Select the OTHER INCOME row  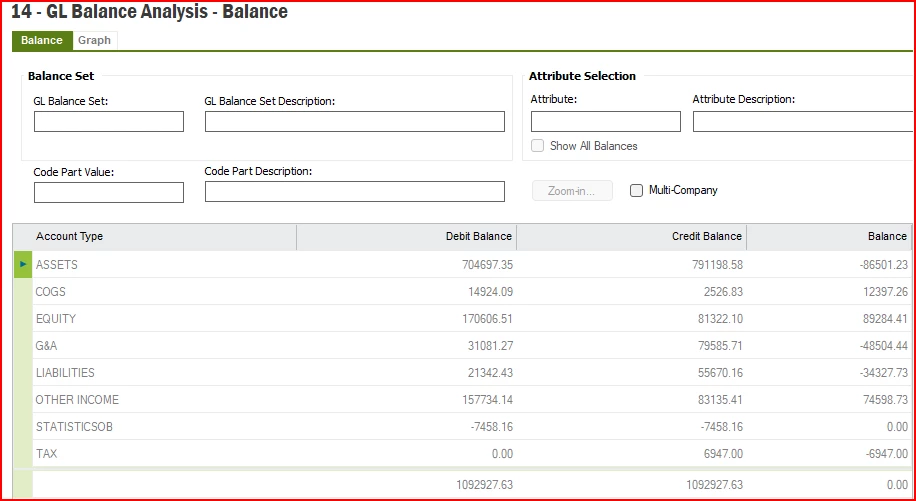472,400
